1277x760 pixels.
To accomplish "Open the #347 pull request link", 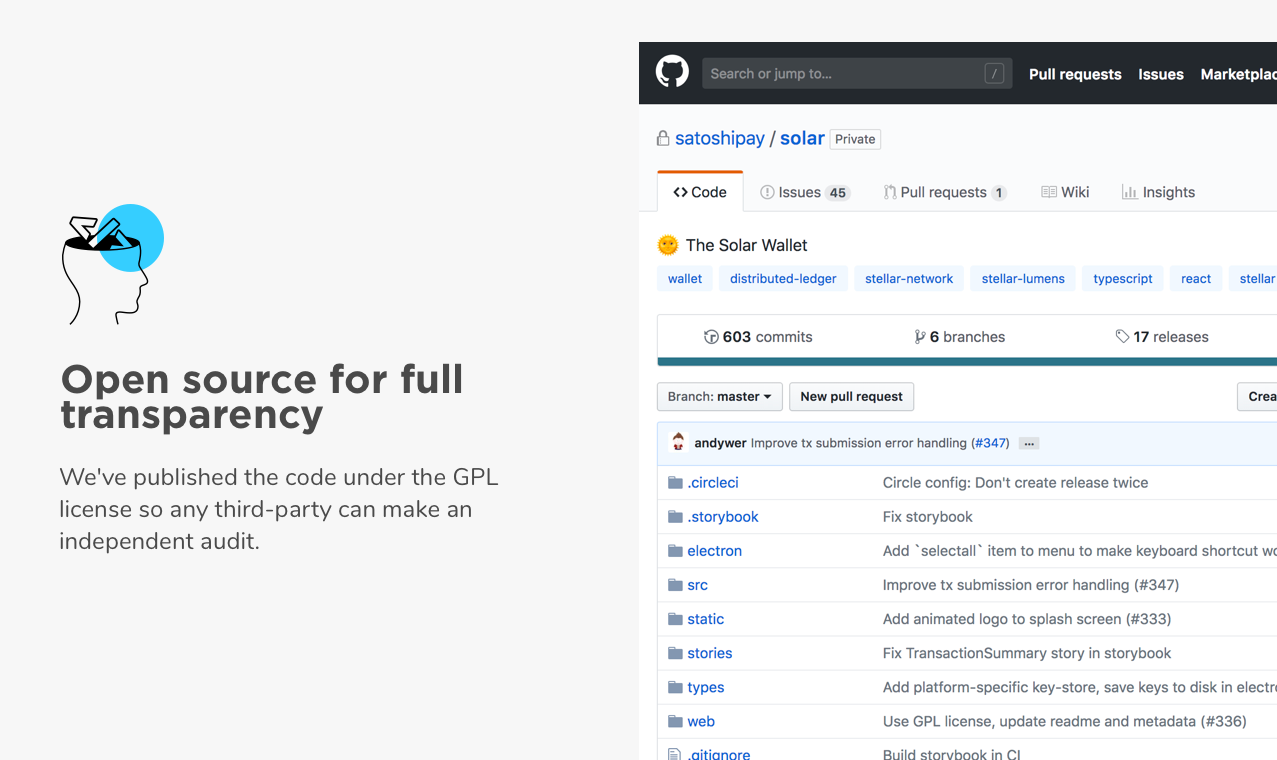I will [x=991, y=443].
